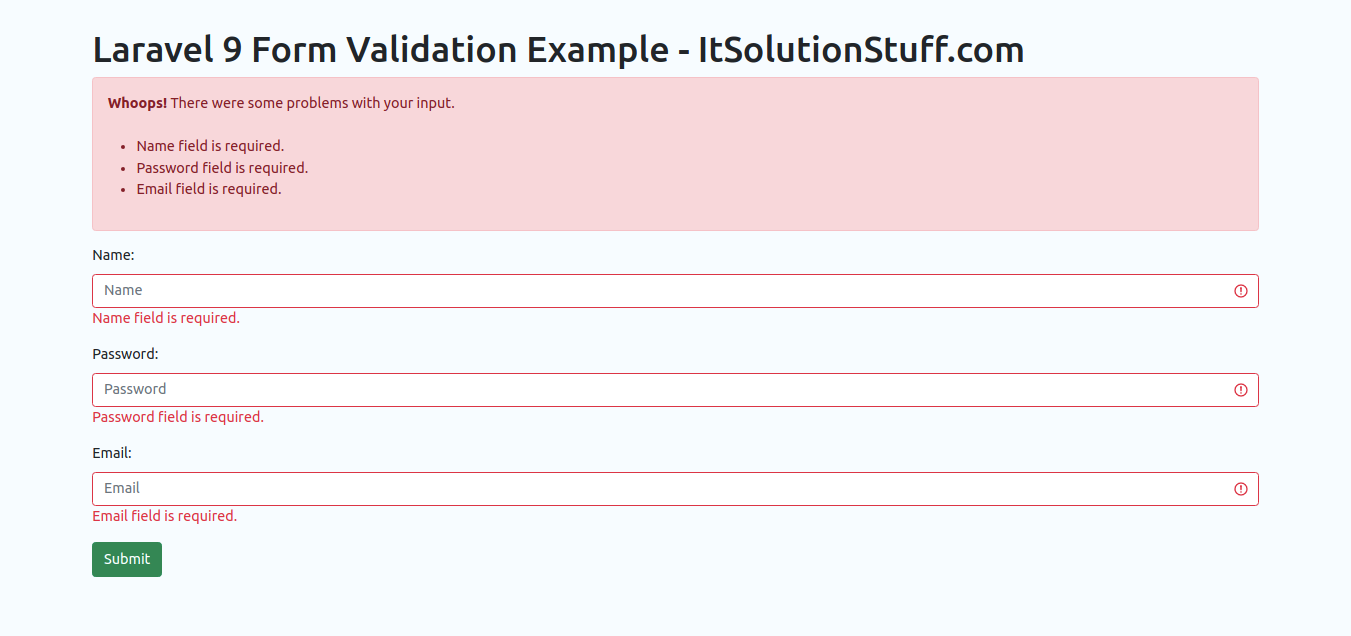This screenshot has width=1351, height=636.
Task: Click the Password required bullet in alert
Action: pyautogui.click(x=222, y=168)
